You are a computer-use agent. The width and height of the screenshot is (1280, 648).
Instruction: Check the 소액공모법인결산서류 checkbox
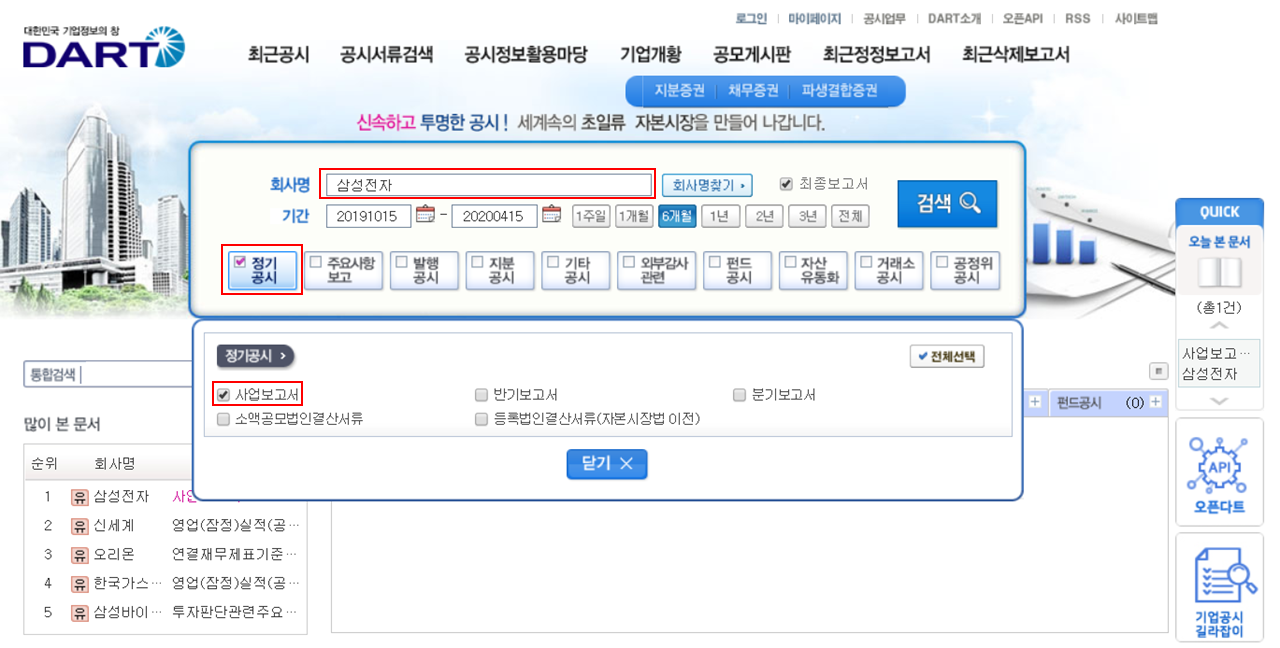224,420
